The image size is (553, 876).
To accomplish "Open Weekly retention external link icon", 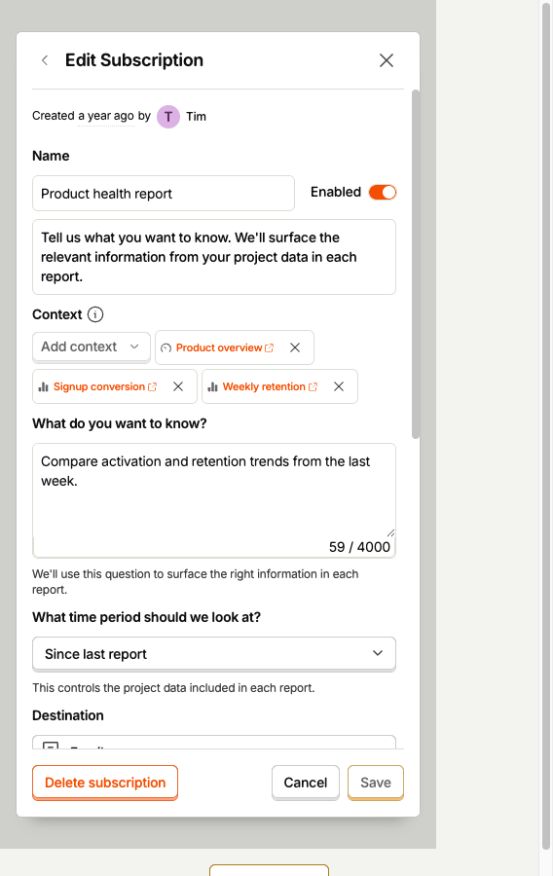I will click(313, 387).
